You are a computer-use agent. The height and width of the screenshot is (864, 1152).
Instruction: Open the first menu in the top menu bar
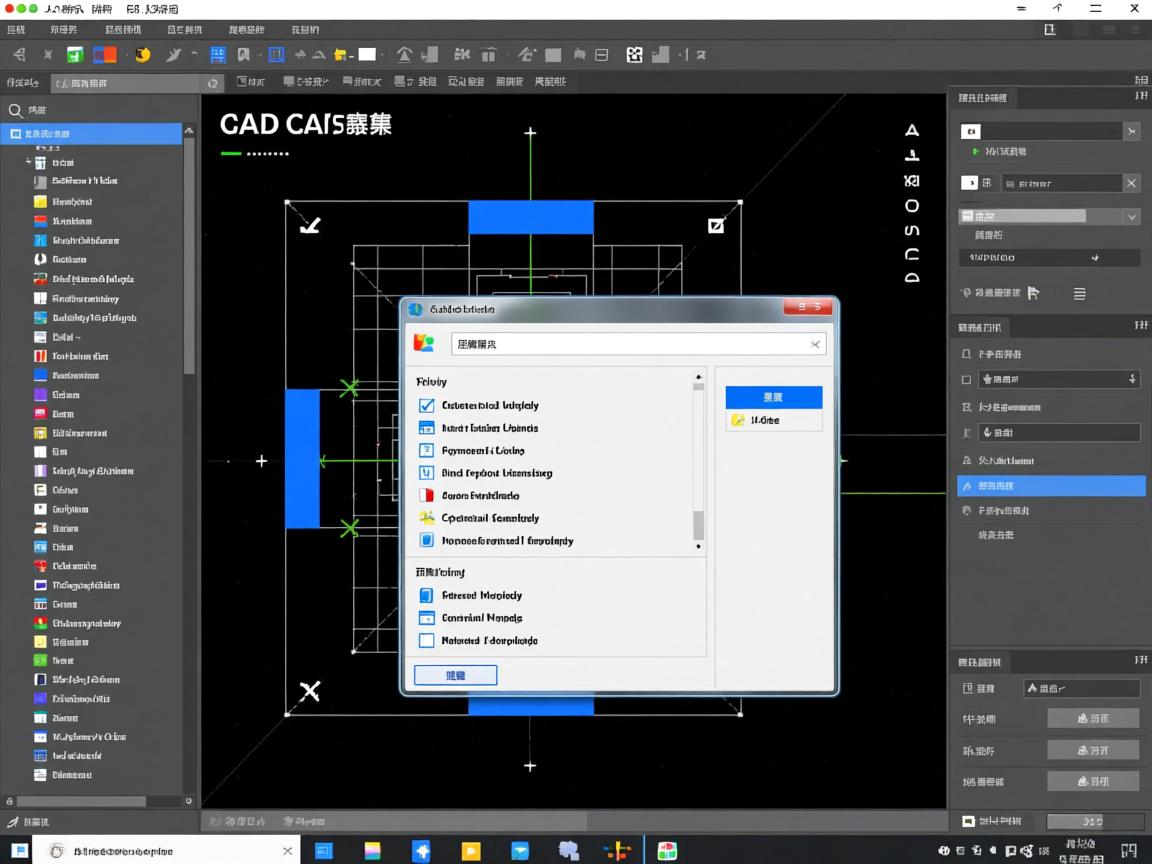click(x=16, y=30)
